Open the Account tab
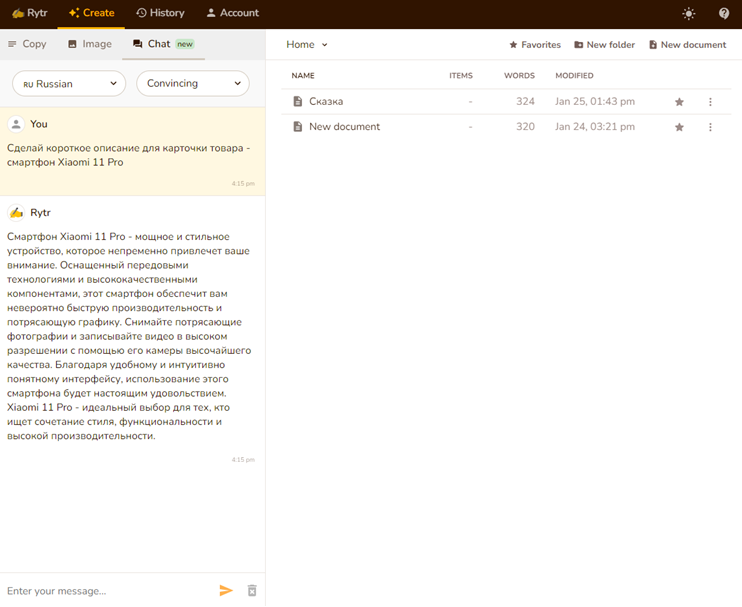Screen dimensions: 742x607 click(233, 13)
